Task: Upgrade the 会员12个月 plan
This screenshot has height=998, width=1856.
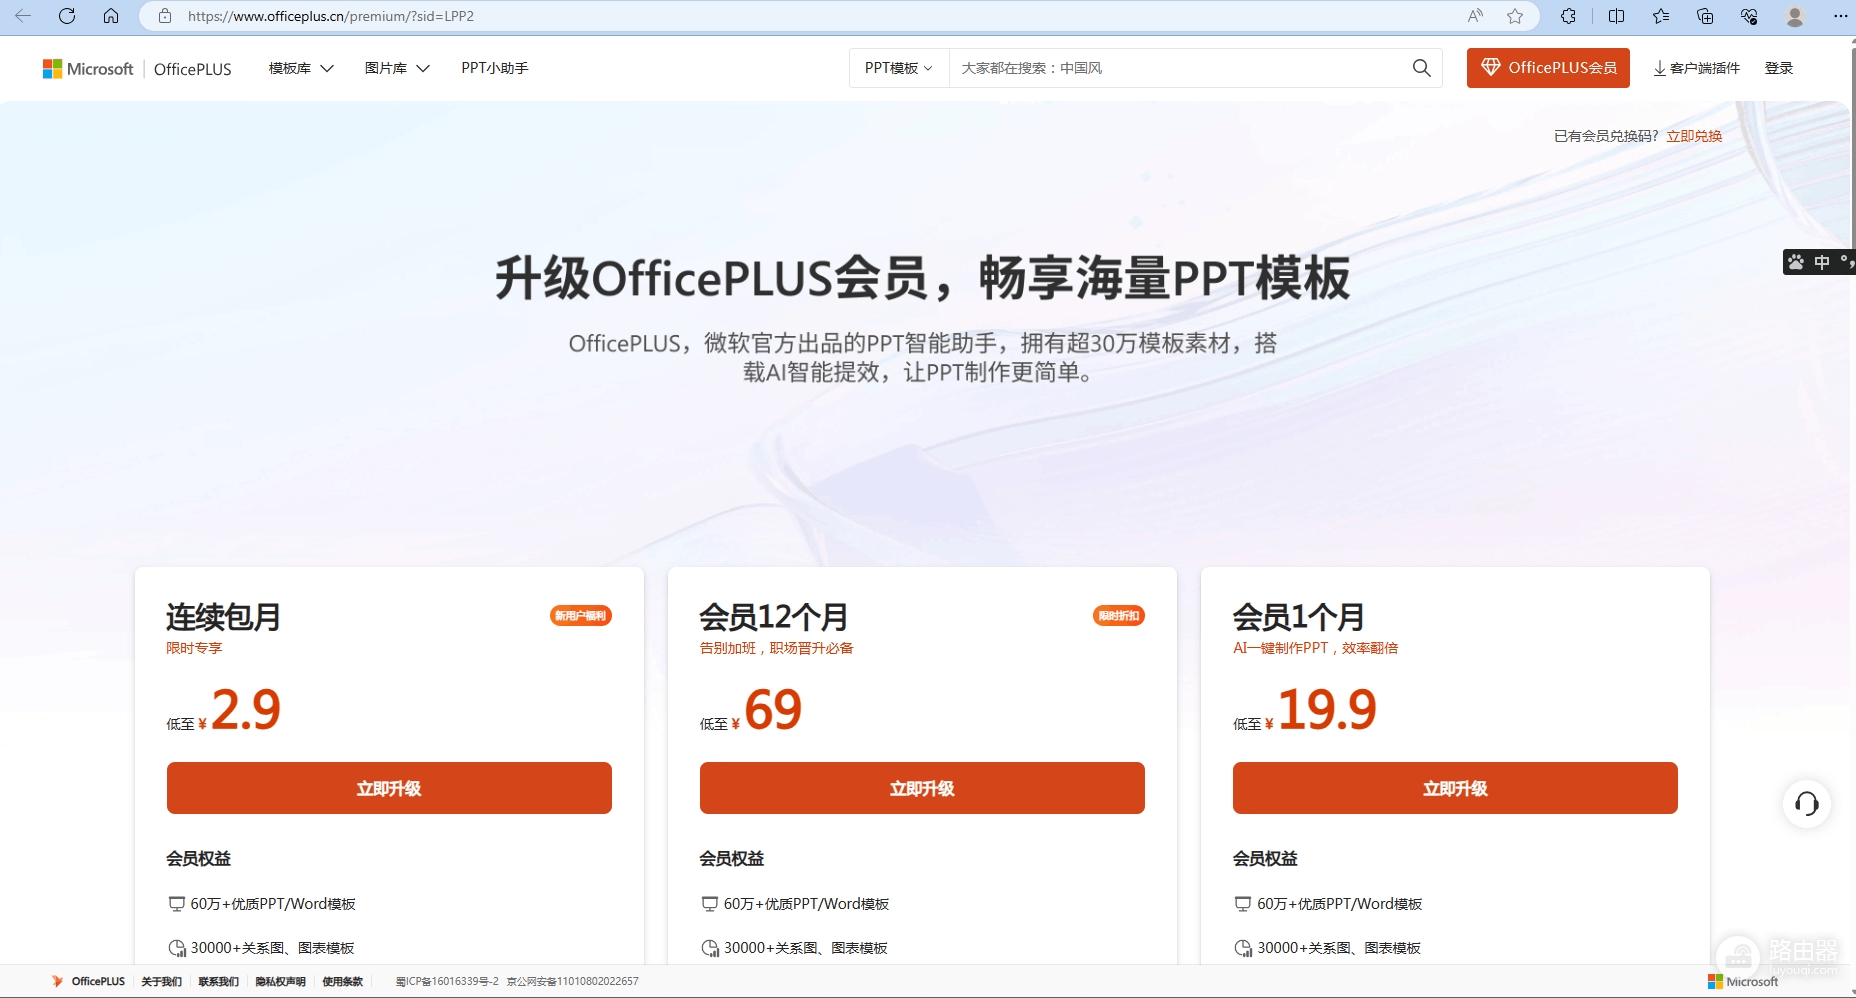Action: pyautogui.click(x=922, y=788)
